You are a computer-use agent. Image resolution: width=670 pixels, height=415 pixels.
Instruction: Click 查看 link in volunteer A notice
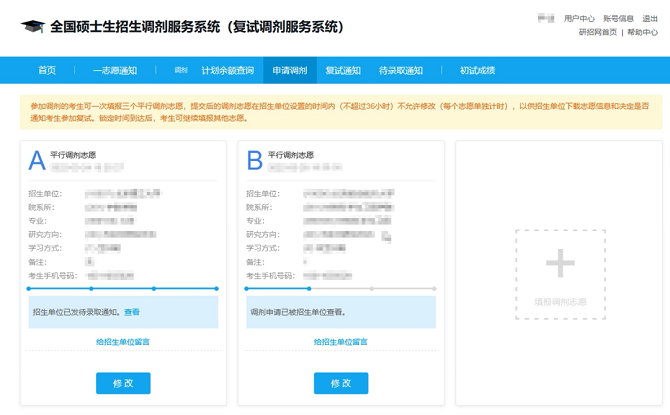pos(132,313)
